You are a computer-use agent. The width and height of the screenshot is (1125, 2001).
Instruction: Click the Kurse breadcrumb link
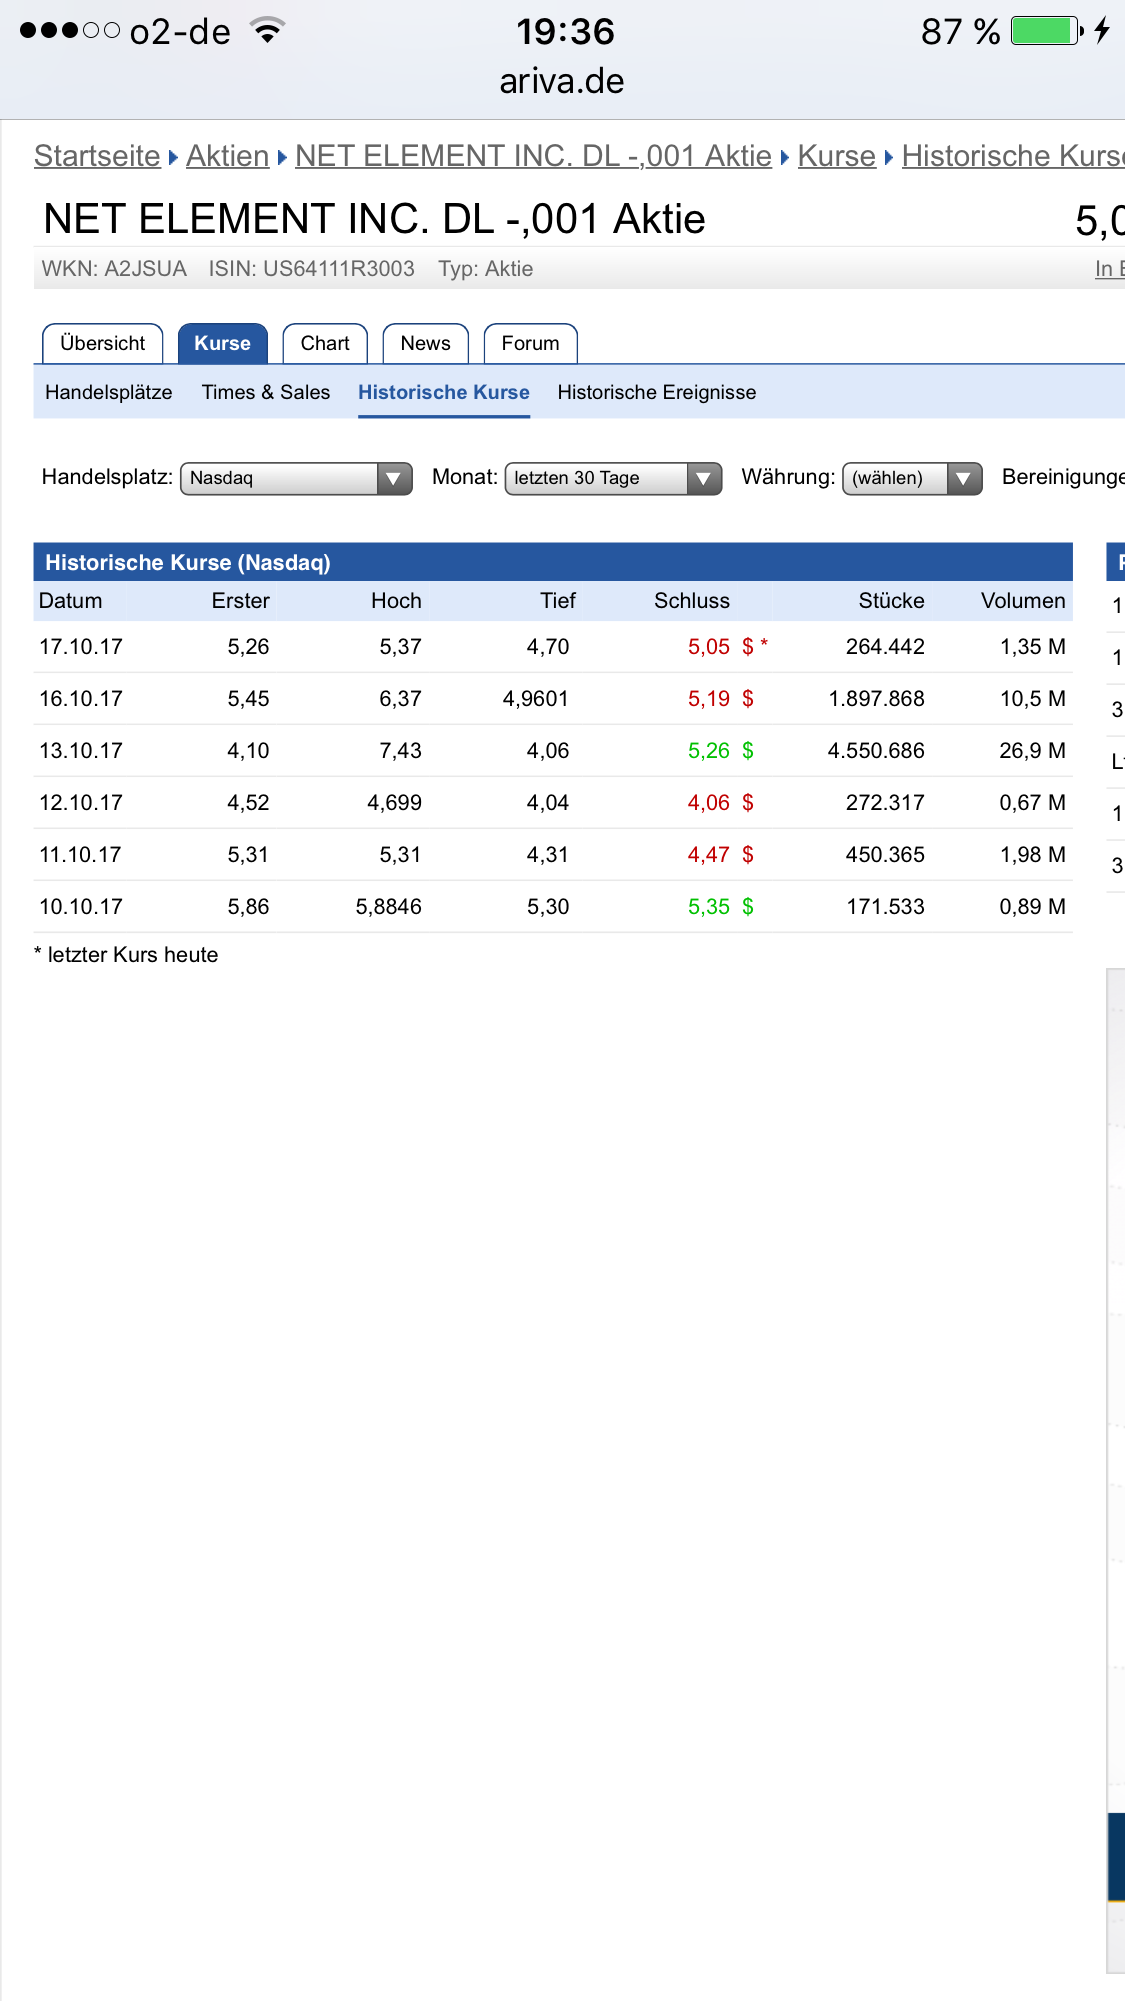tap(836, 156)
